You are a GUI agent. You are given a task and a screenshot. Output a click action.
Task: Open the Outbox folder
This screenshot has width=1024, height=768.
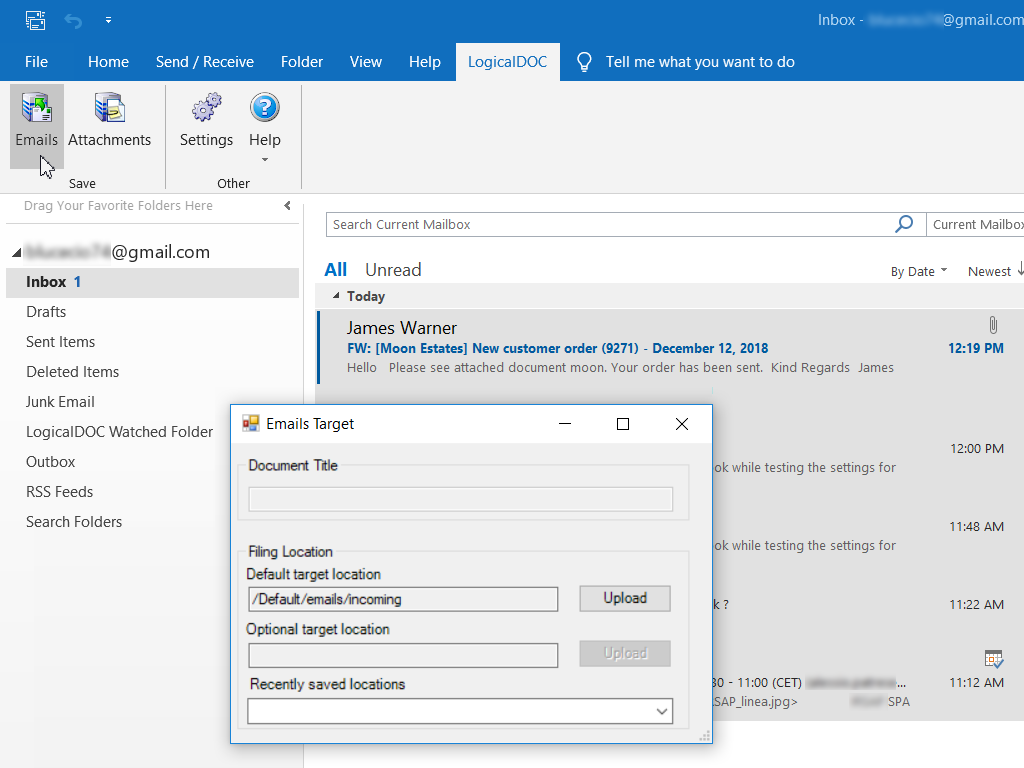click(50, 462)
